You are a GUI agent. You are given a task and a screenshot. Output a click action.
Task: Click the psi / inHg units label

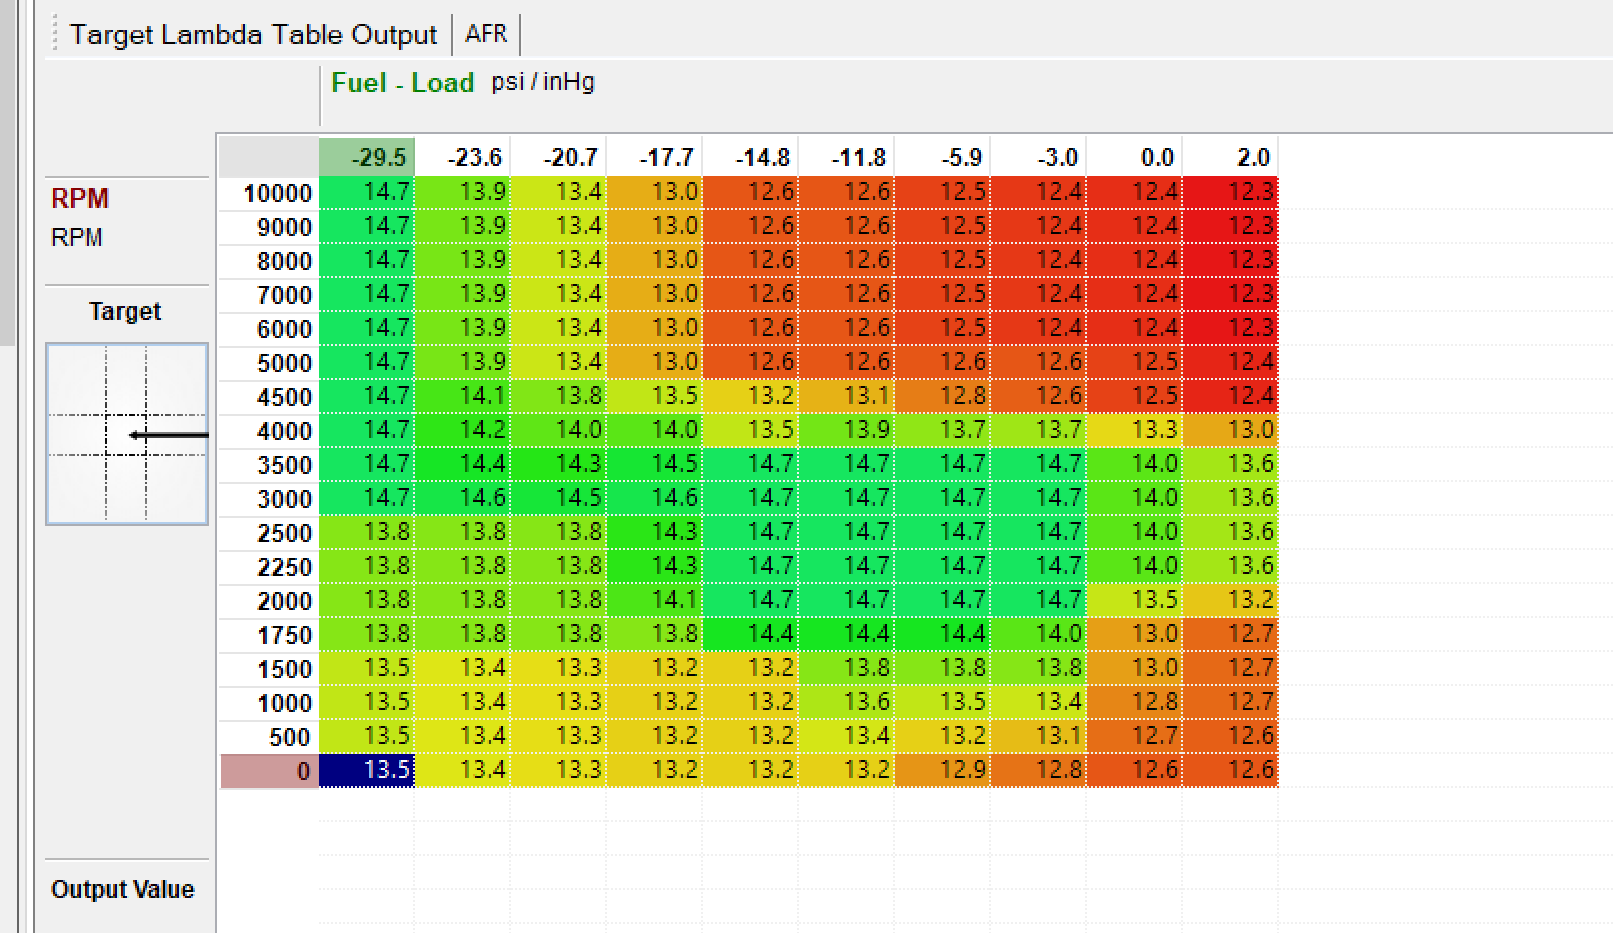[543, 82]
